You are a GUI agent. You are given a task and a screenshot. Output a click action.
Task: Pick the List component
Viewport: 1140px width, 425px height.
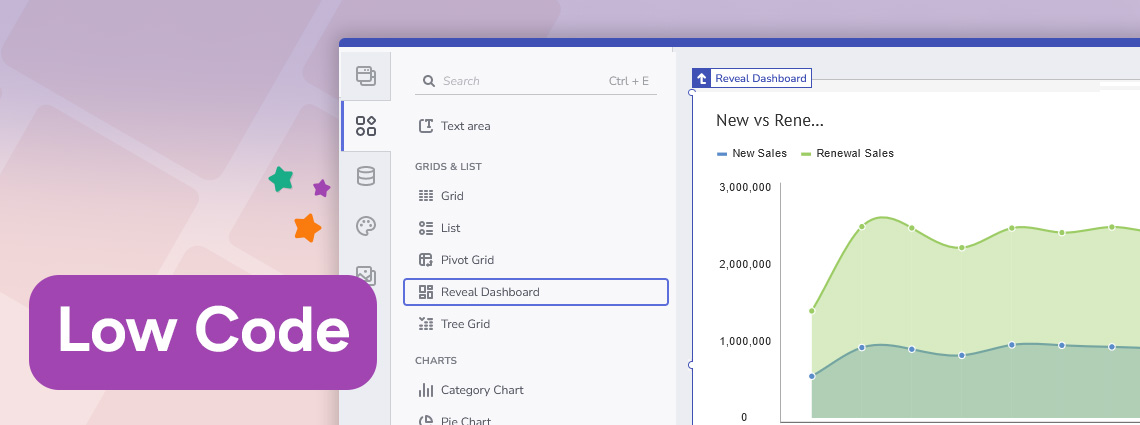click(x=450, y=228)
